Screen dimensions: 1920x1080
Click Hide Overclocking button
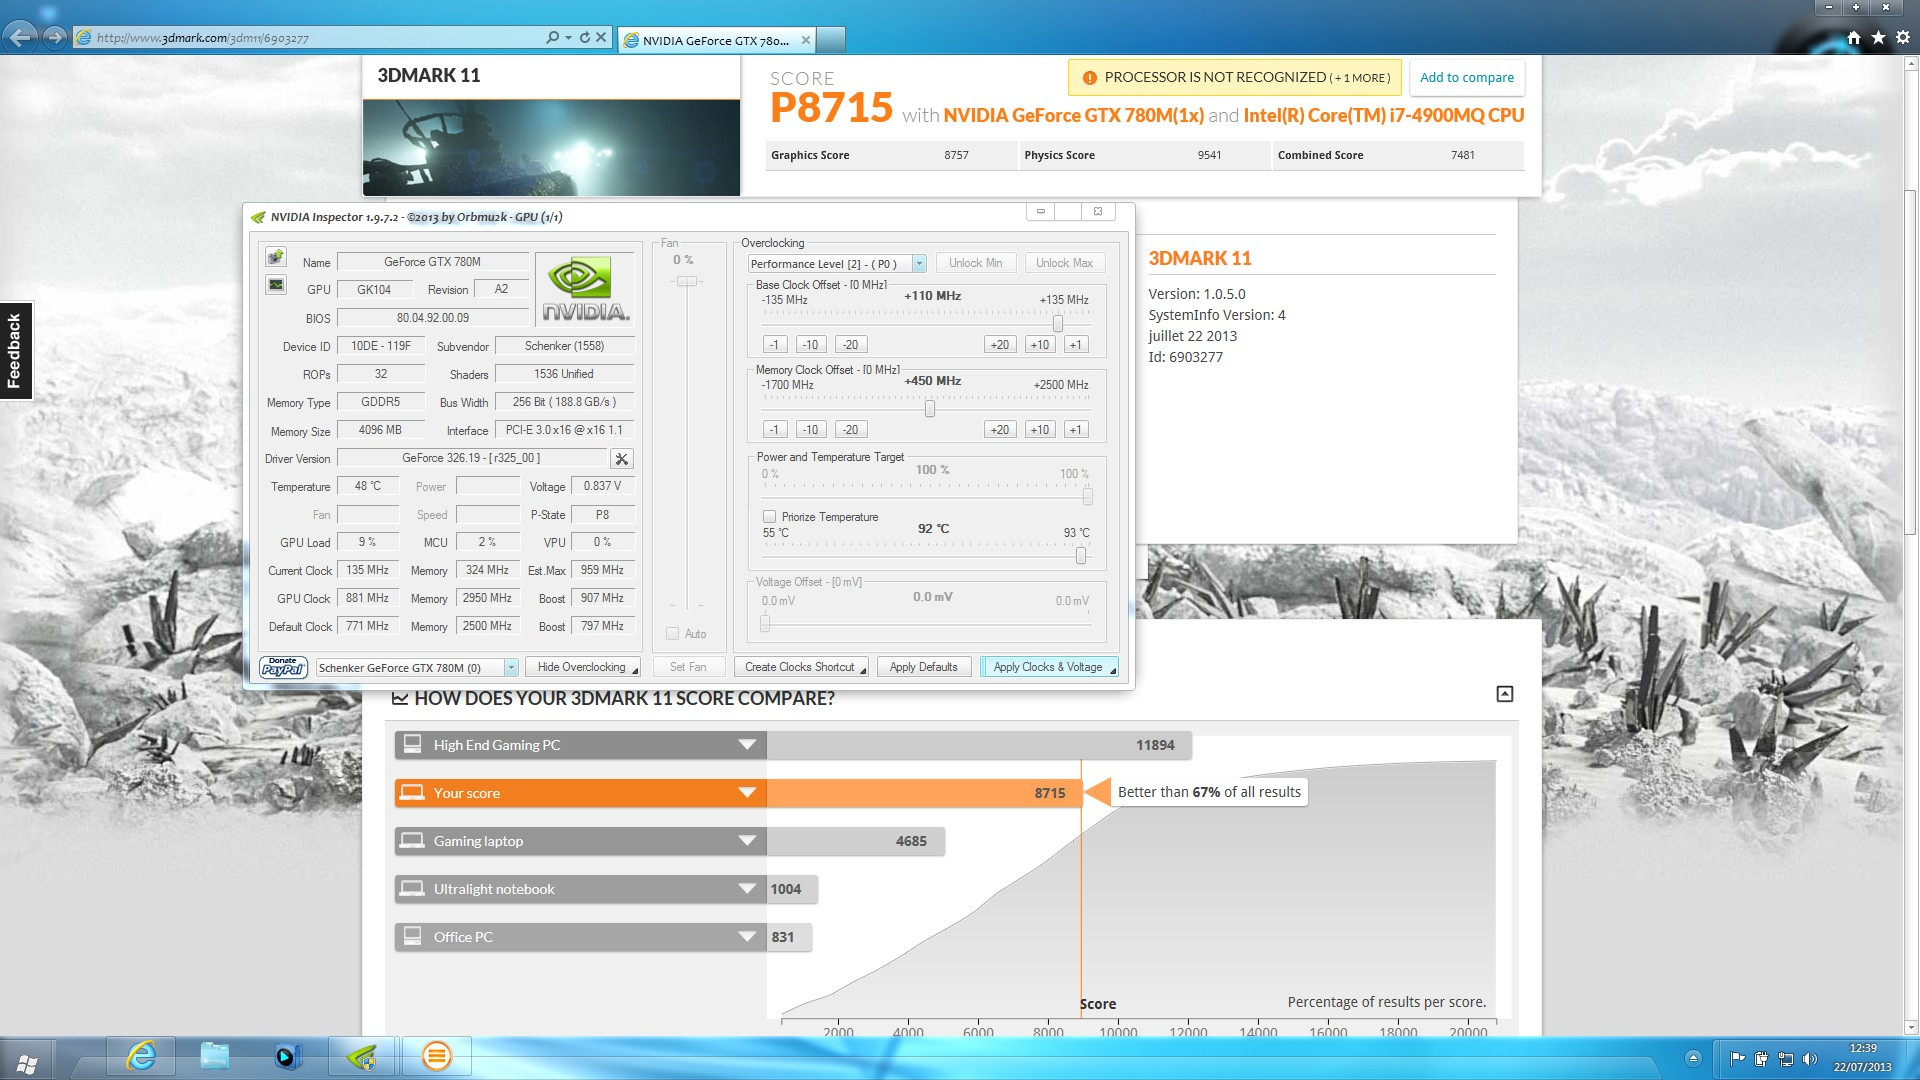(583, 667)
